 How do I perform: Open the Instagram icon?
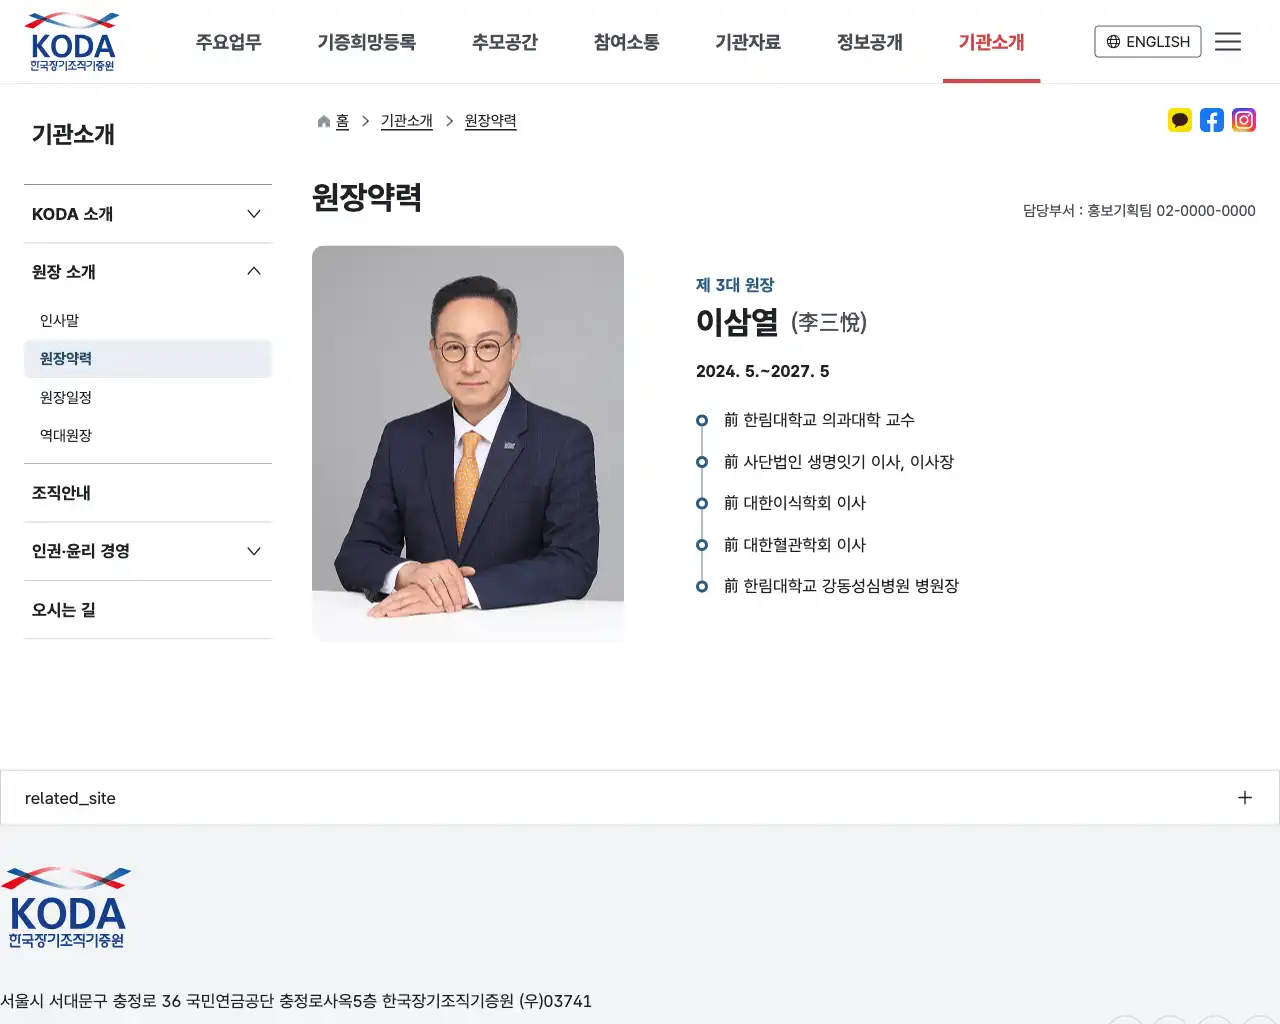(1244, 120)
